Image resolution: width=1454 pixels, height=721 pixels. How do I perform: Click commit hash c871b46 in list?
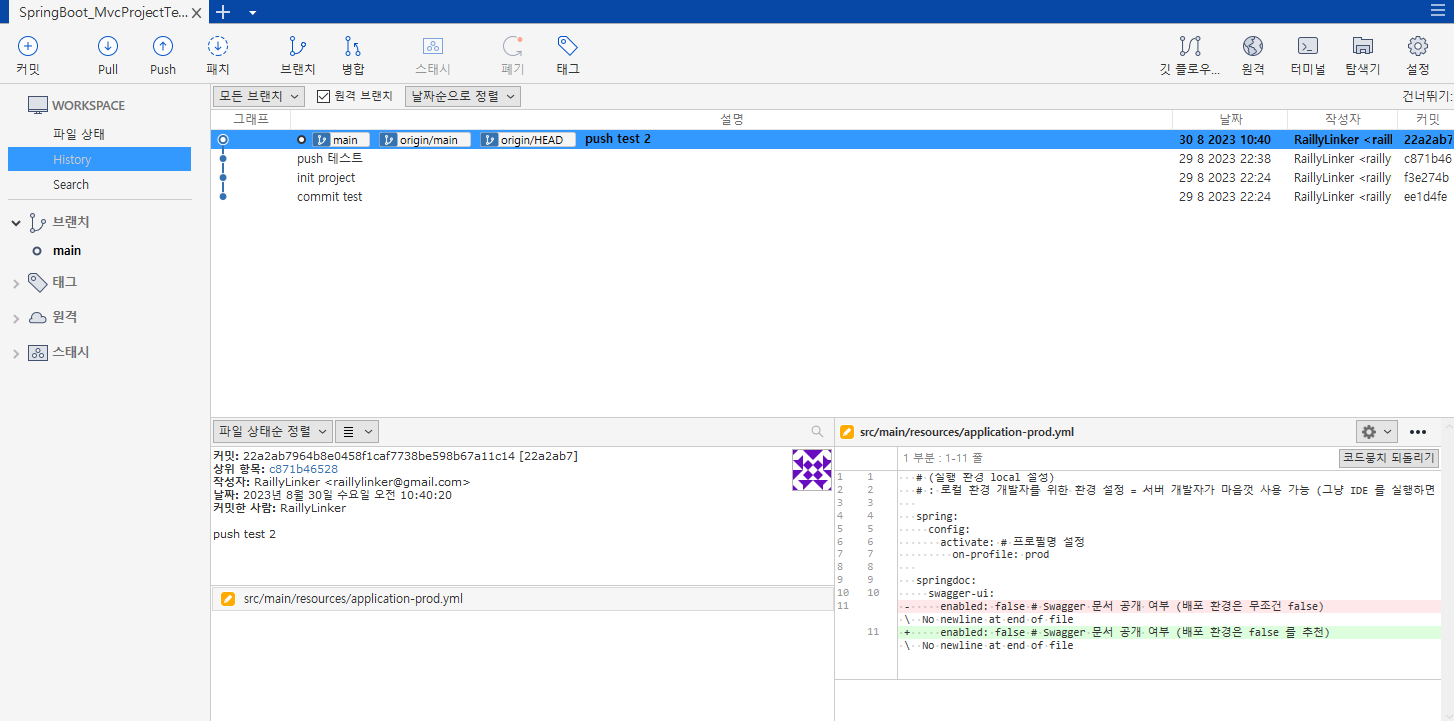tap(1427, 158)
